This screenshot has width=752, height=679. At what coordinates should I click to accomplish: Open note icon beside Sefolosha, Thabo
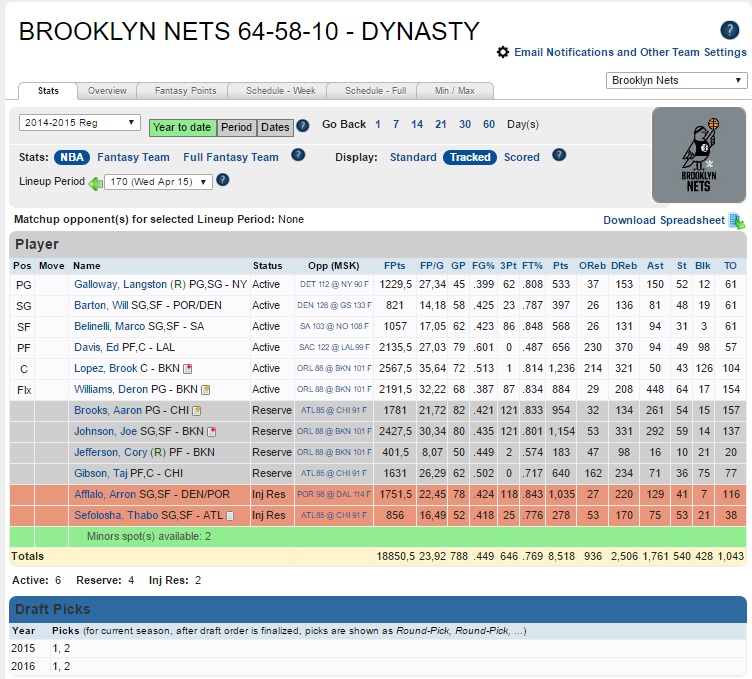tap(230, 516)
